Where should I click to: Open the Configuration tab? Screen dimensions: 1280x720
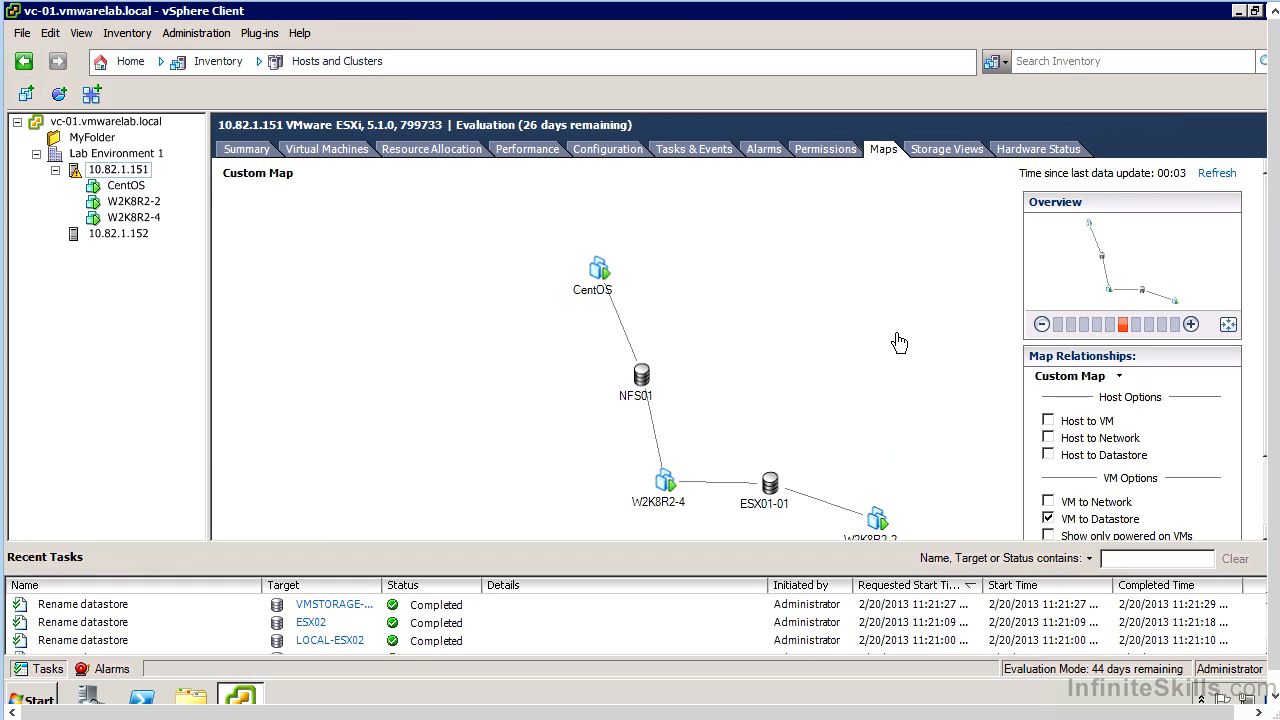pyautogui.click(x=607, y=149)
